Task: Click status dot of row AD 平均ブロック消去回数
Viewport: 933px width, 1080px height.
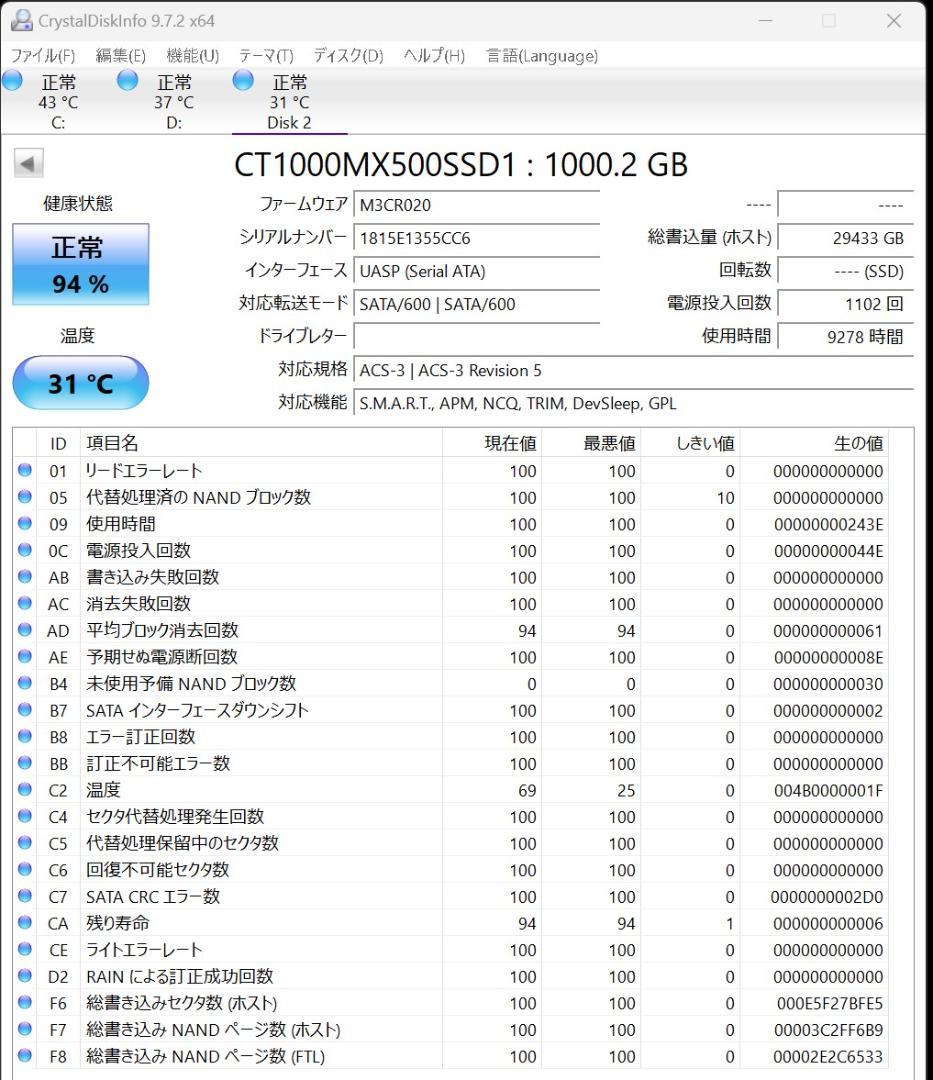Action: [x=25, y=630]
